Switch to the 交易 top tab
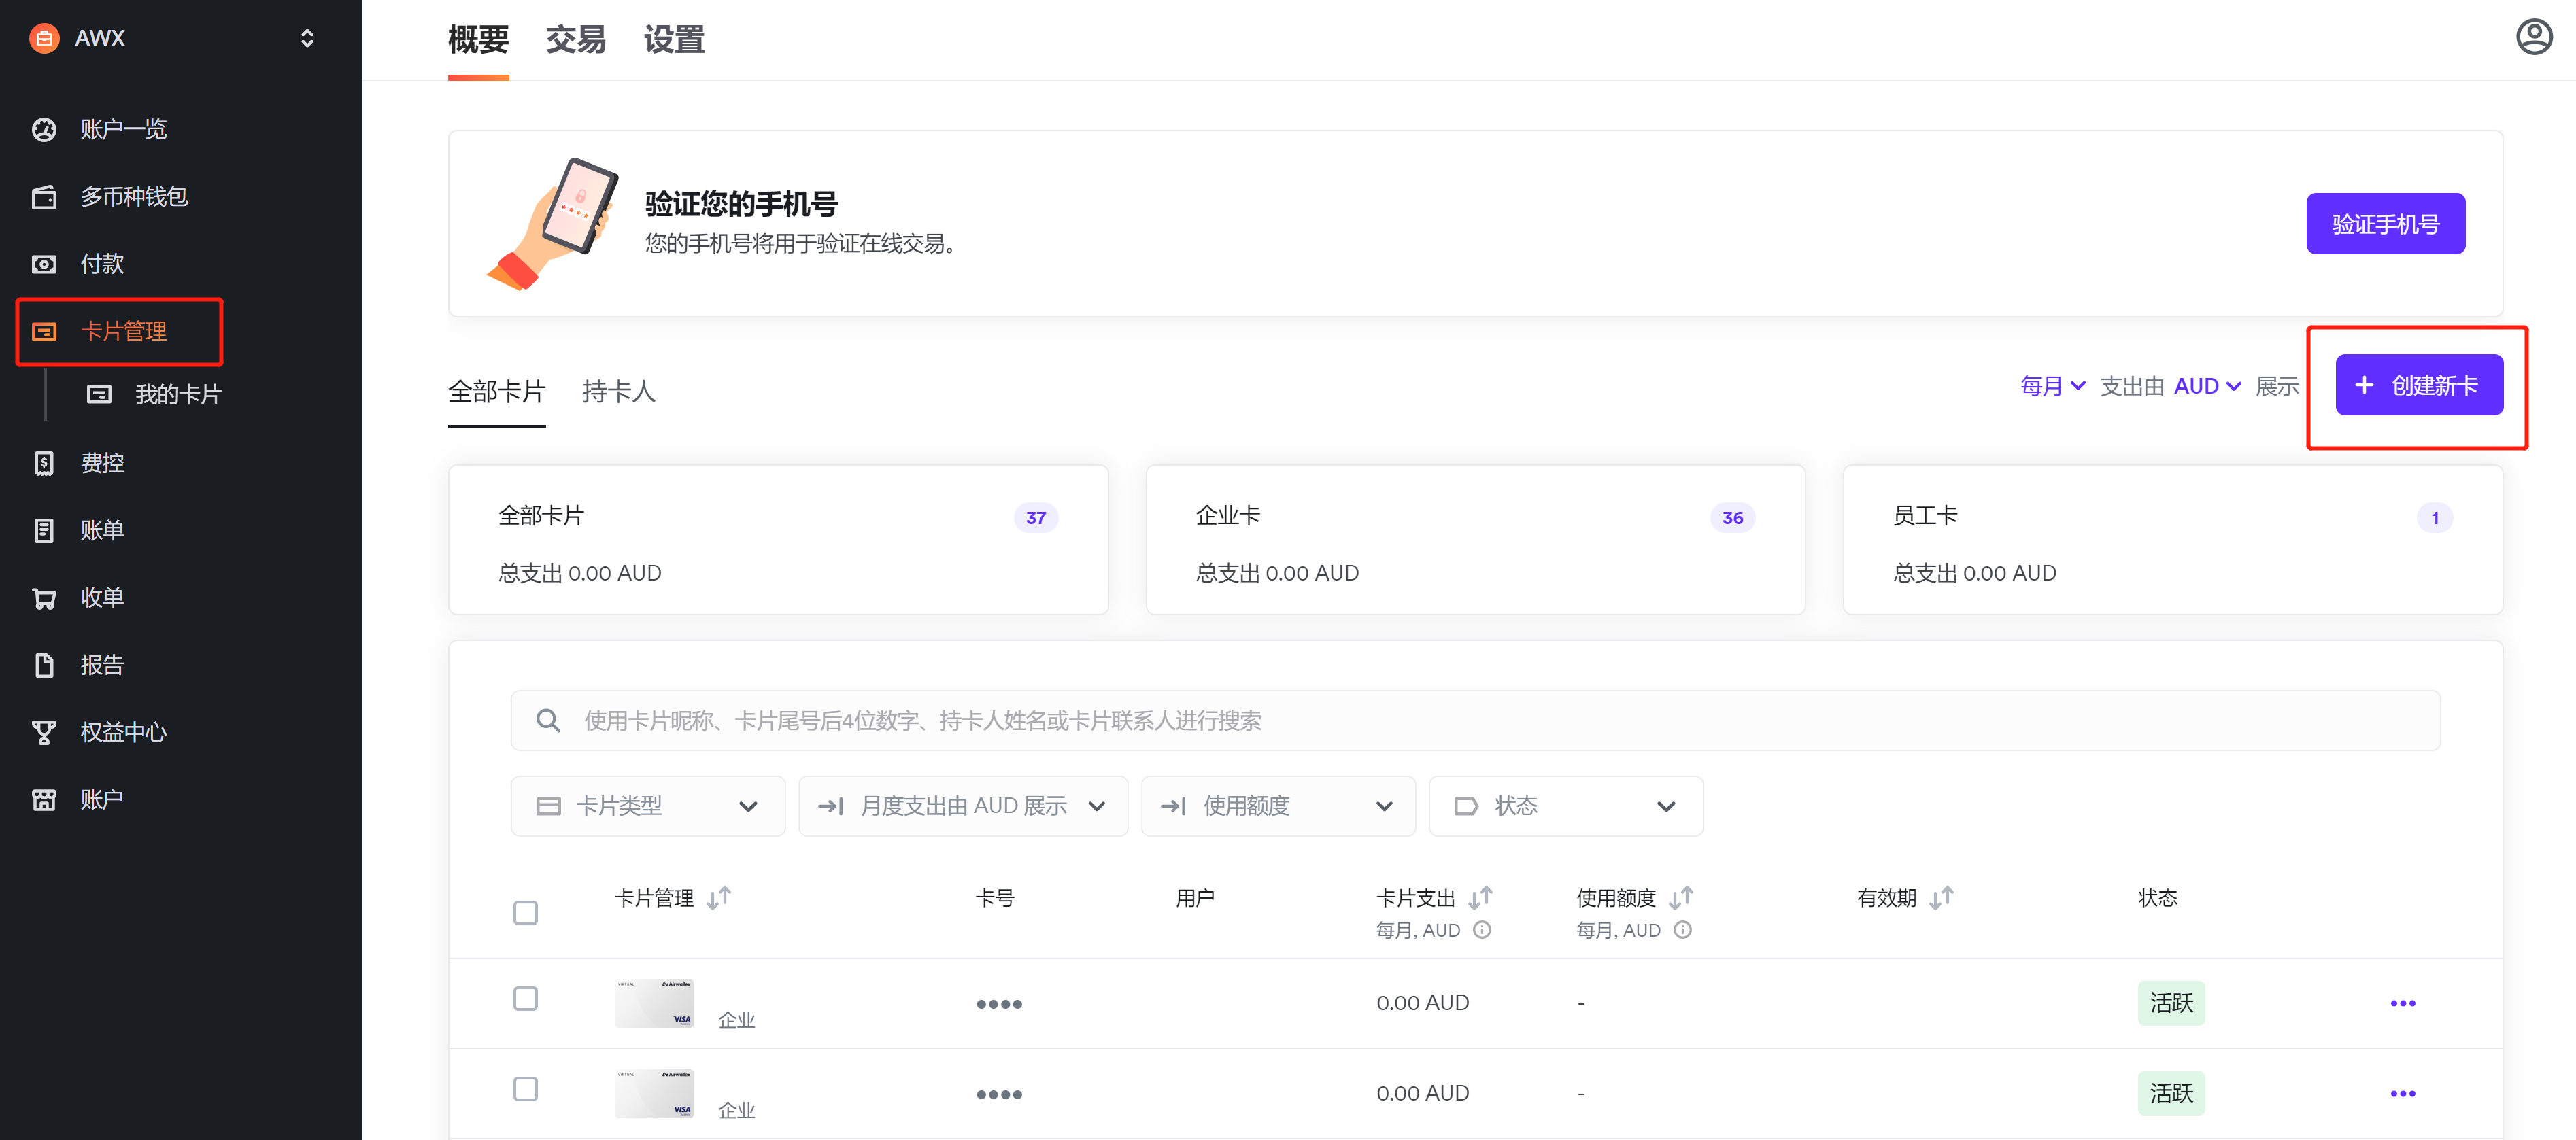Screen dimensions: 2576x1140 (x=575, y=40)
